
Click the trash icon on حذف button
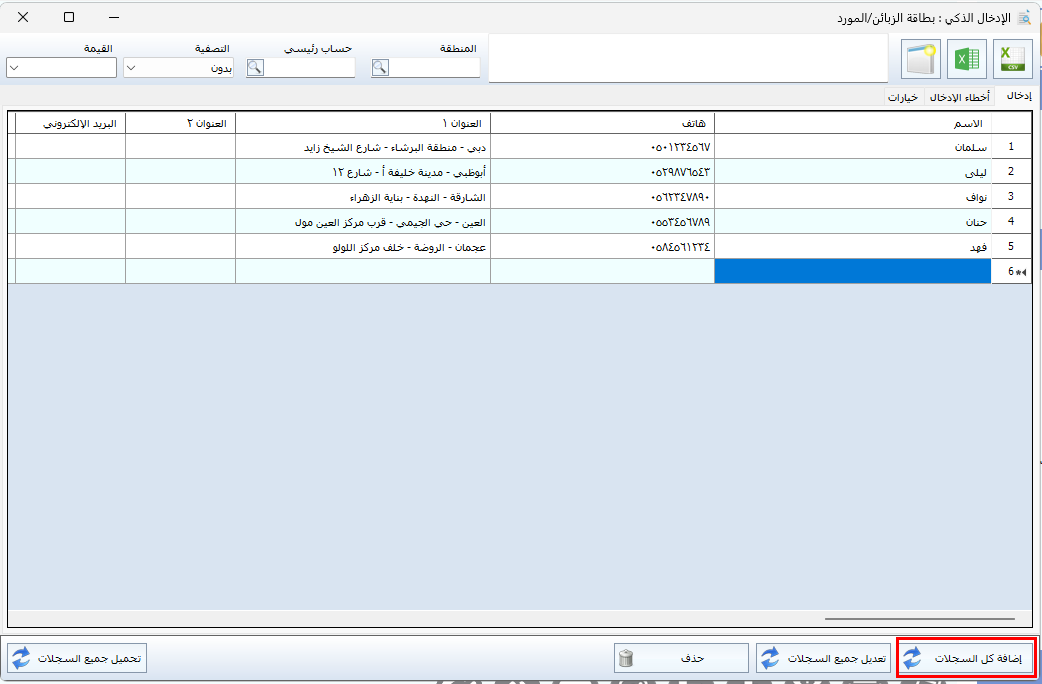pyautogui.click(x=626, y=658)
